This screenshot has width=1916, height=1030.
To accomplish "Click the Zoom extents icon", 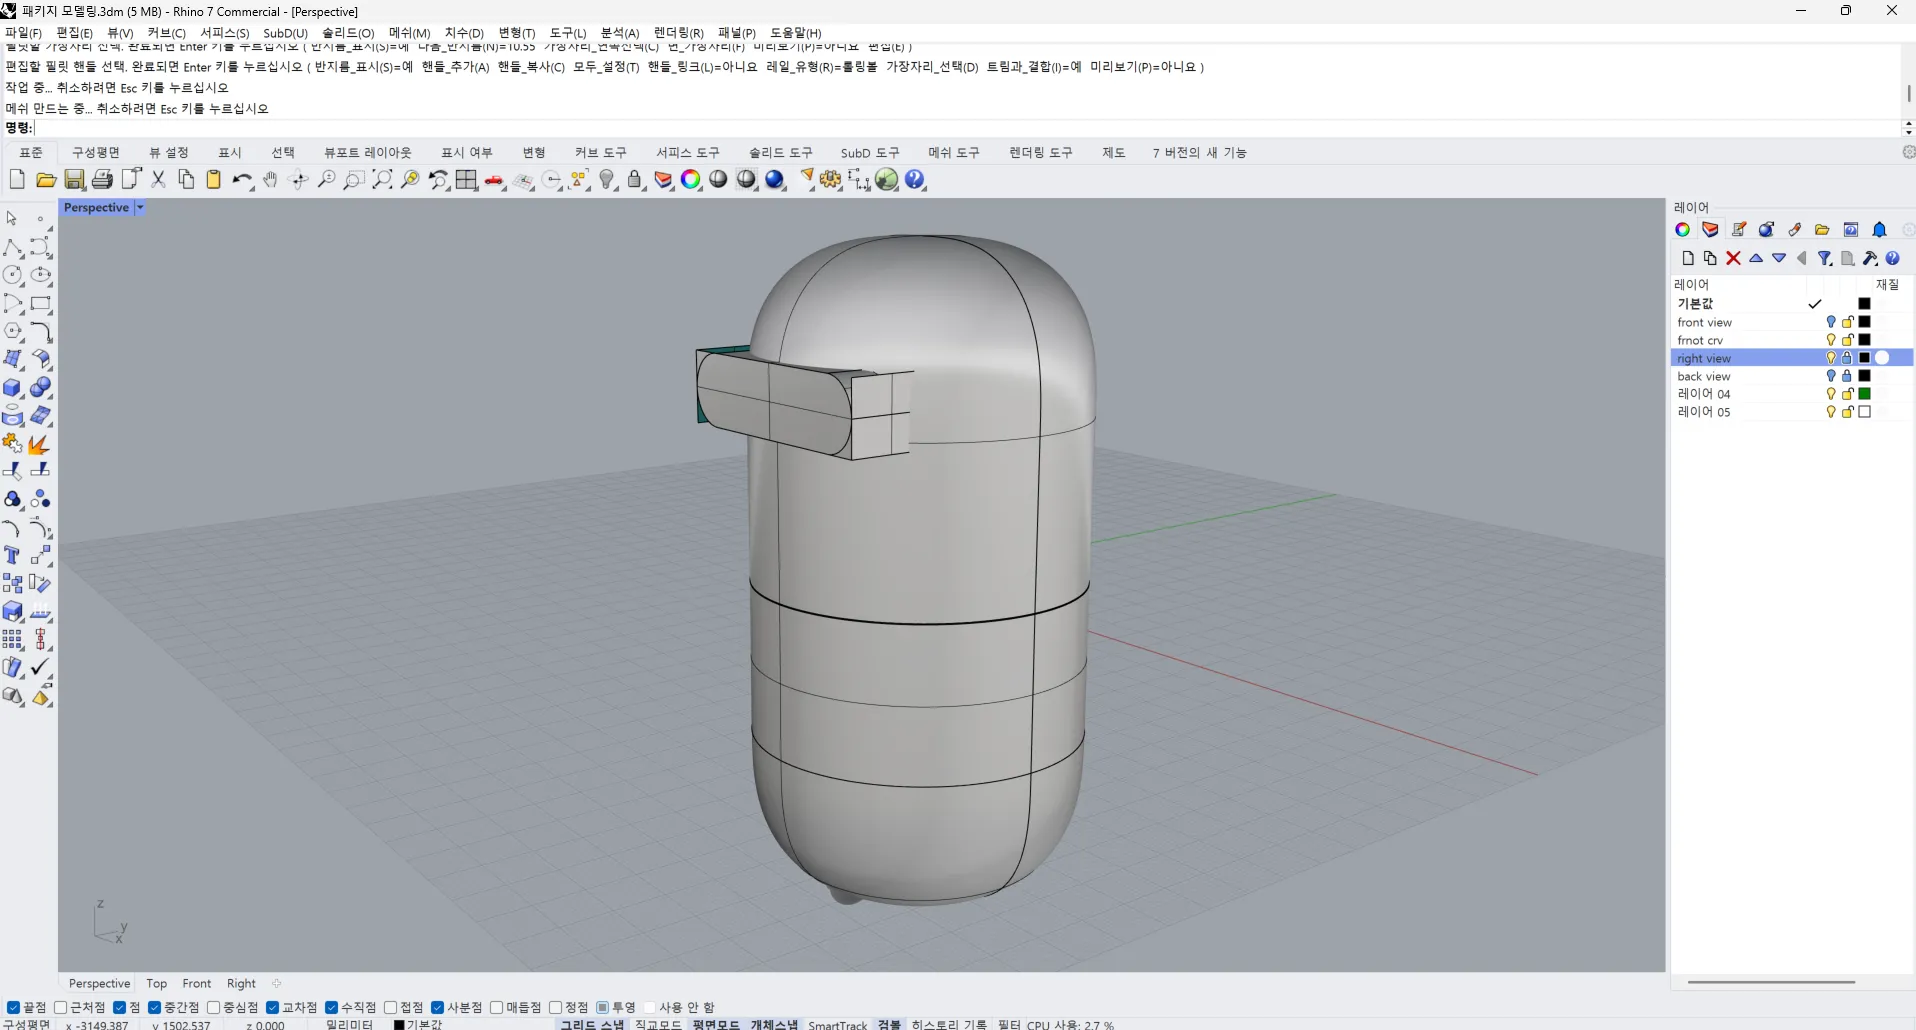I will (x=382, y=179).
